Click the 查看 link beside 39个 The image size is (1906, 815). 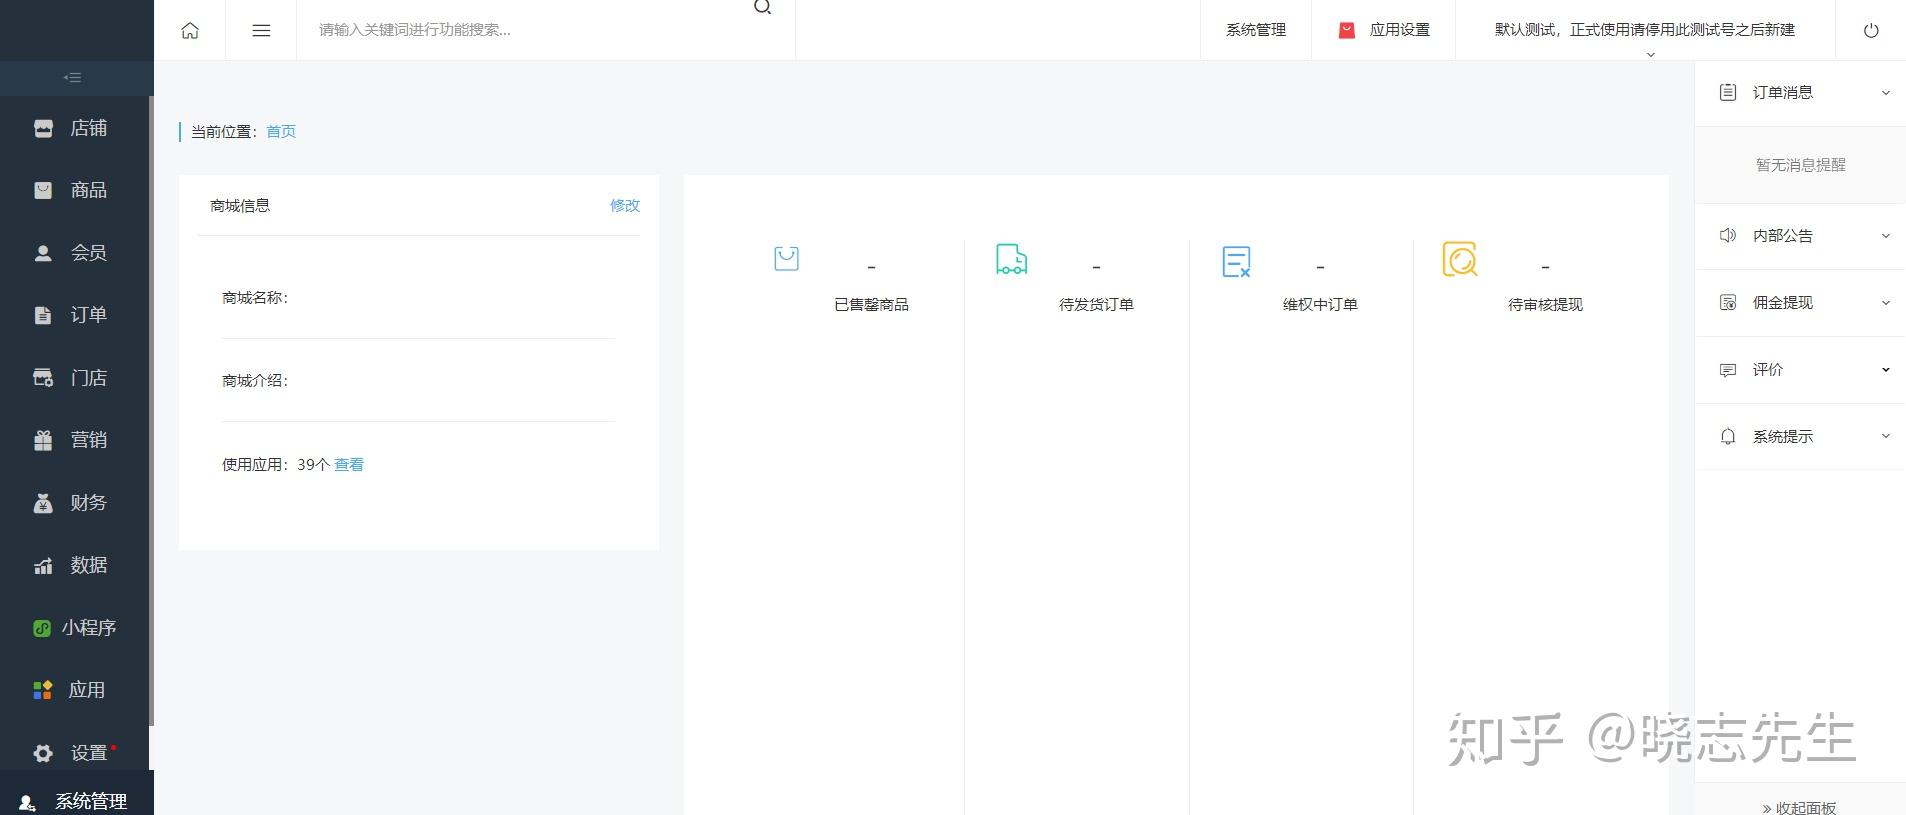[349, 464]
